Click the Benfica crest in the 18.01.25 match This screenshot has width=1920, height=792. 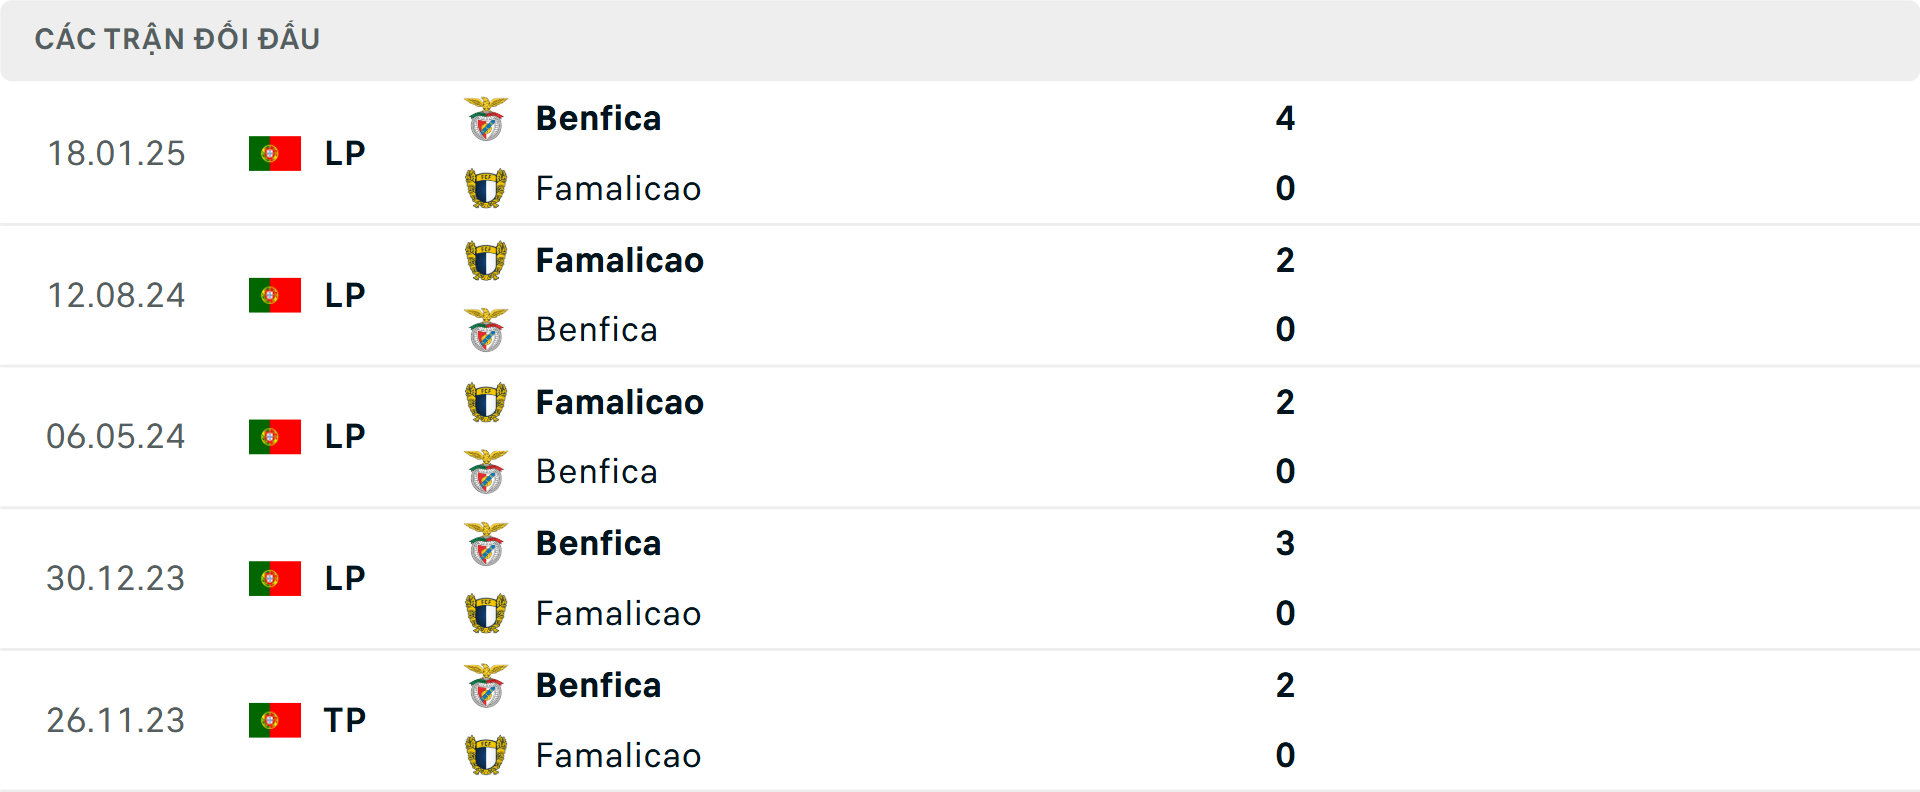[x=487, y=117]
